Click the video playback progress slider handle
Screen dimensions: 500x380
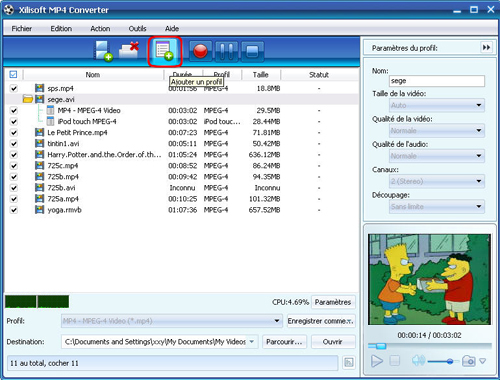381,346
